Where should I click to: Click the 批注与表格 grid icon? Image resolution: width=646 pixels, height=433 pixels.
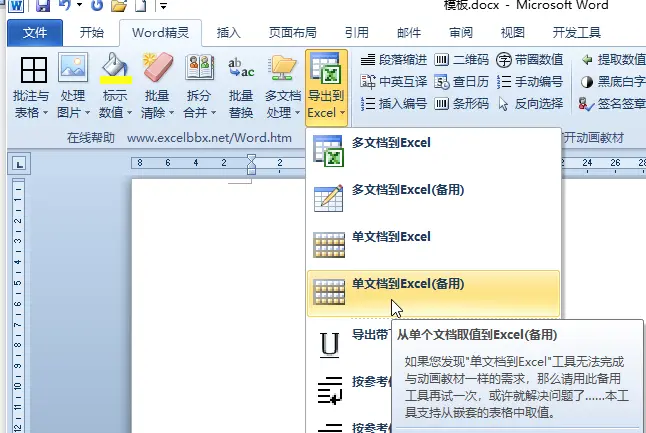[33, 70]
